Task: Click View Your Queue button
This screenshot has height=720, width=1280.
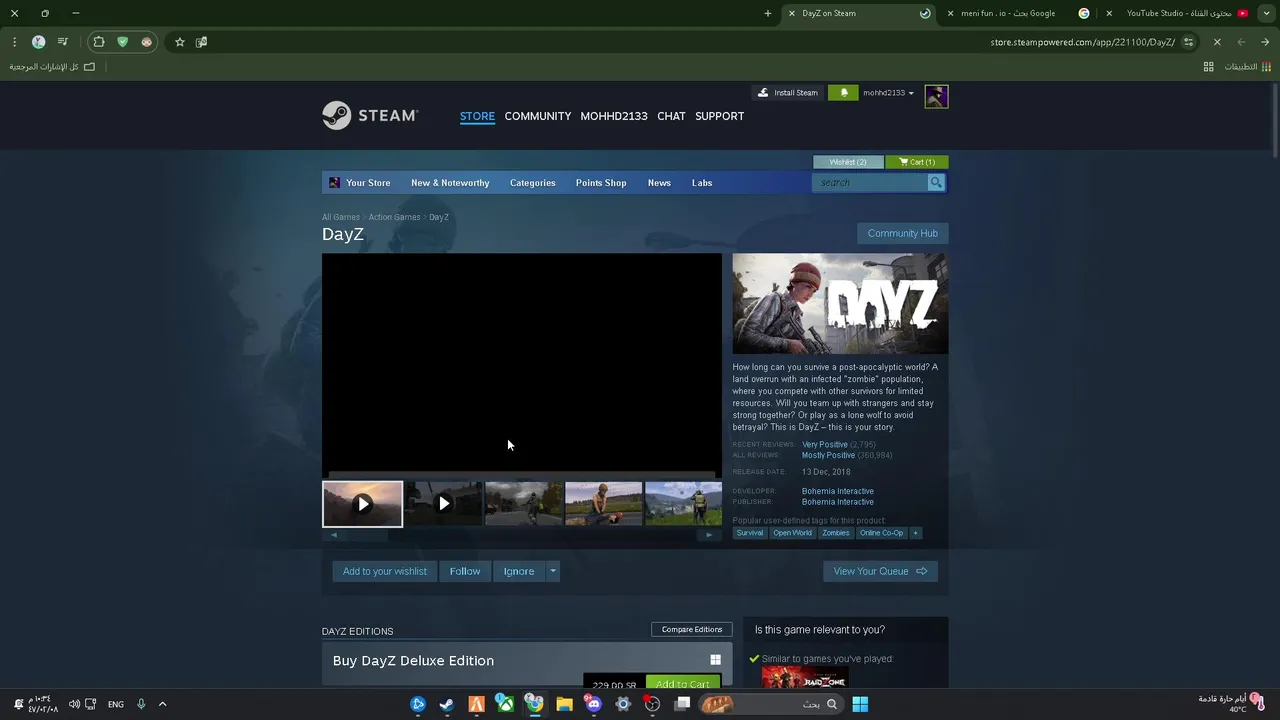Action: (880, 571)
